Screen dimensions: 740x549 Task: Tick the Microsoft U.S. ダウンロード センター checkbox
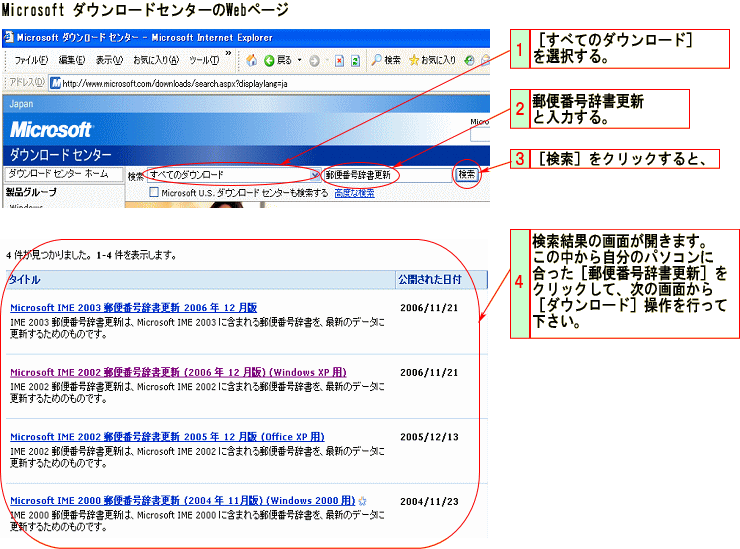[154, 192]
